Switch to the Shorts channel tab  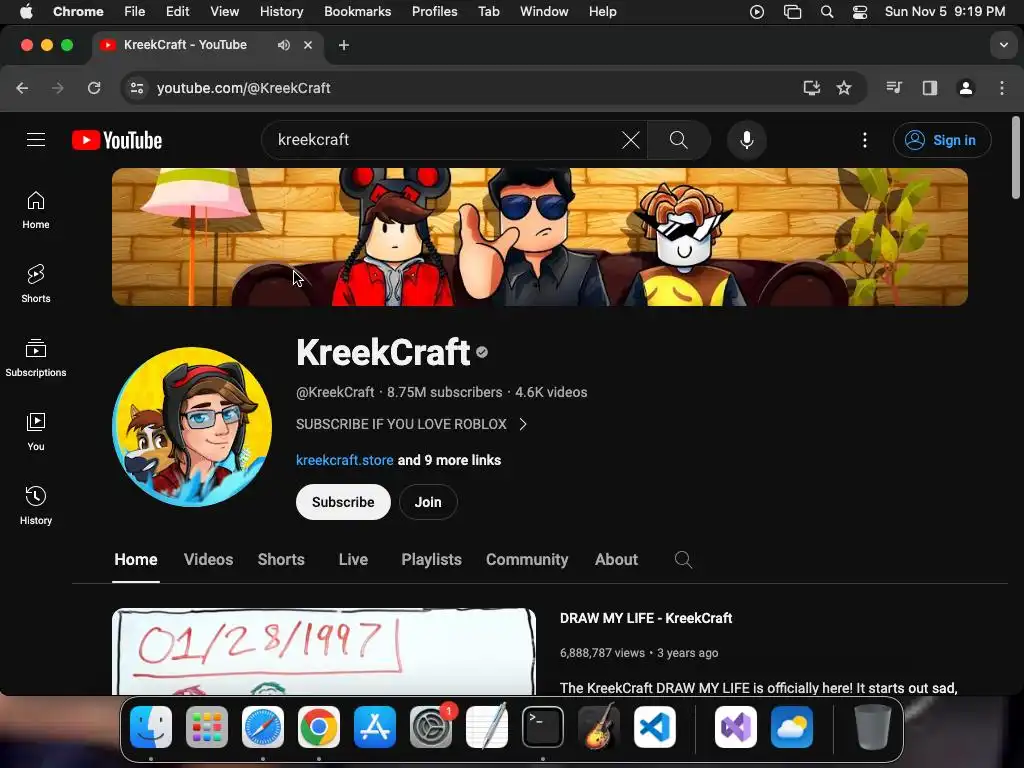(x=281, y=560)
